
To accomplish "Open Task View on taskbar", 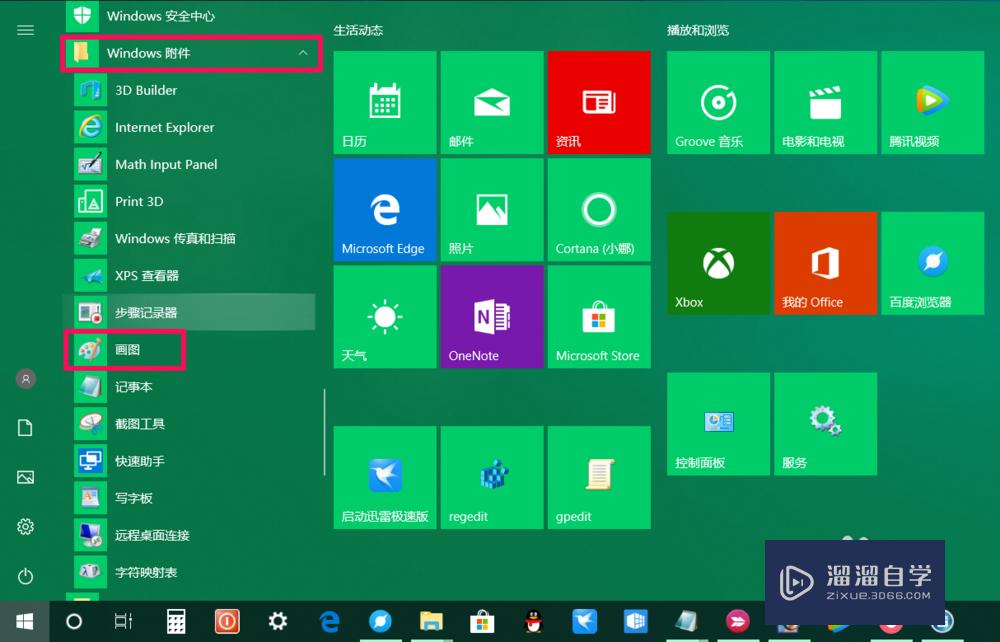I will tap(123, 621).
